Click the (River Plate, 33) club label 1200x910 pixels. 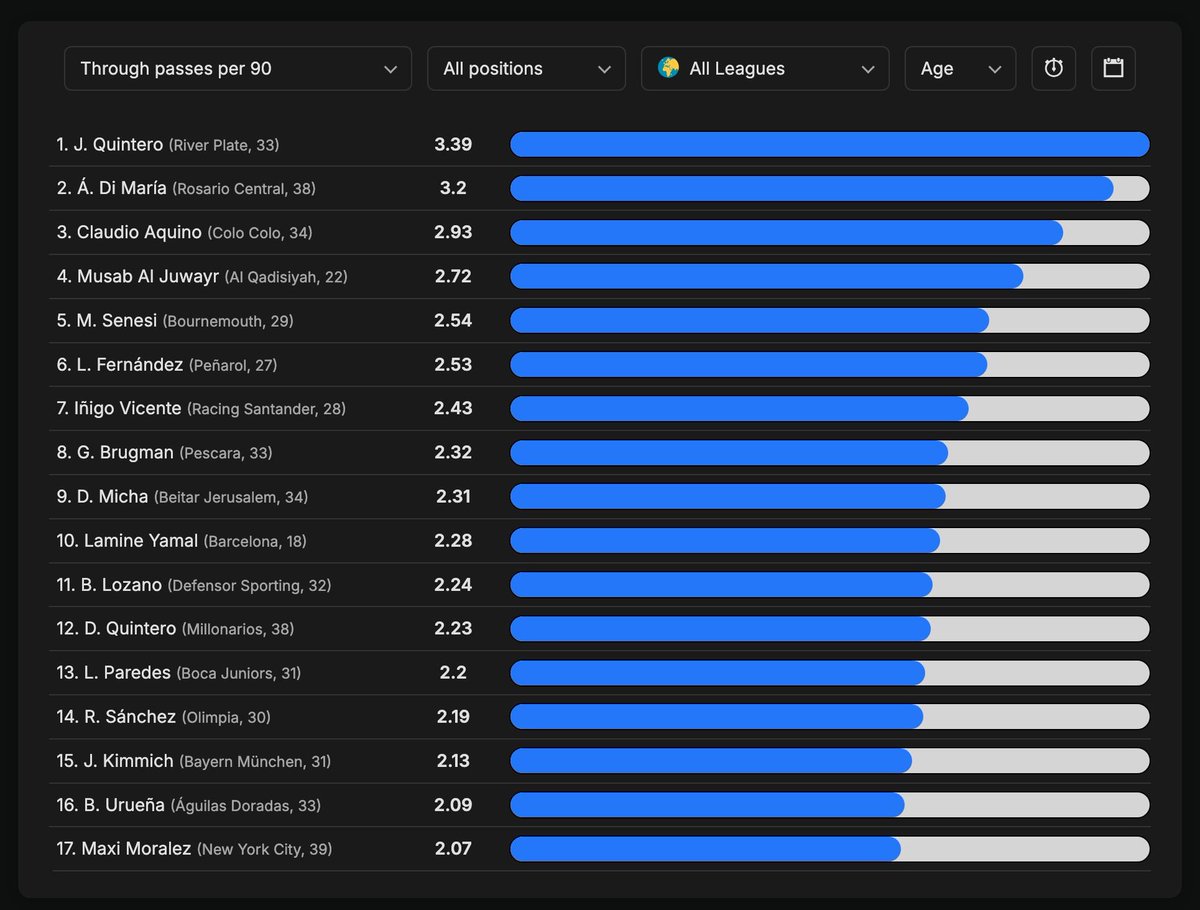pos(224,146)
